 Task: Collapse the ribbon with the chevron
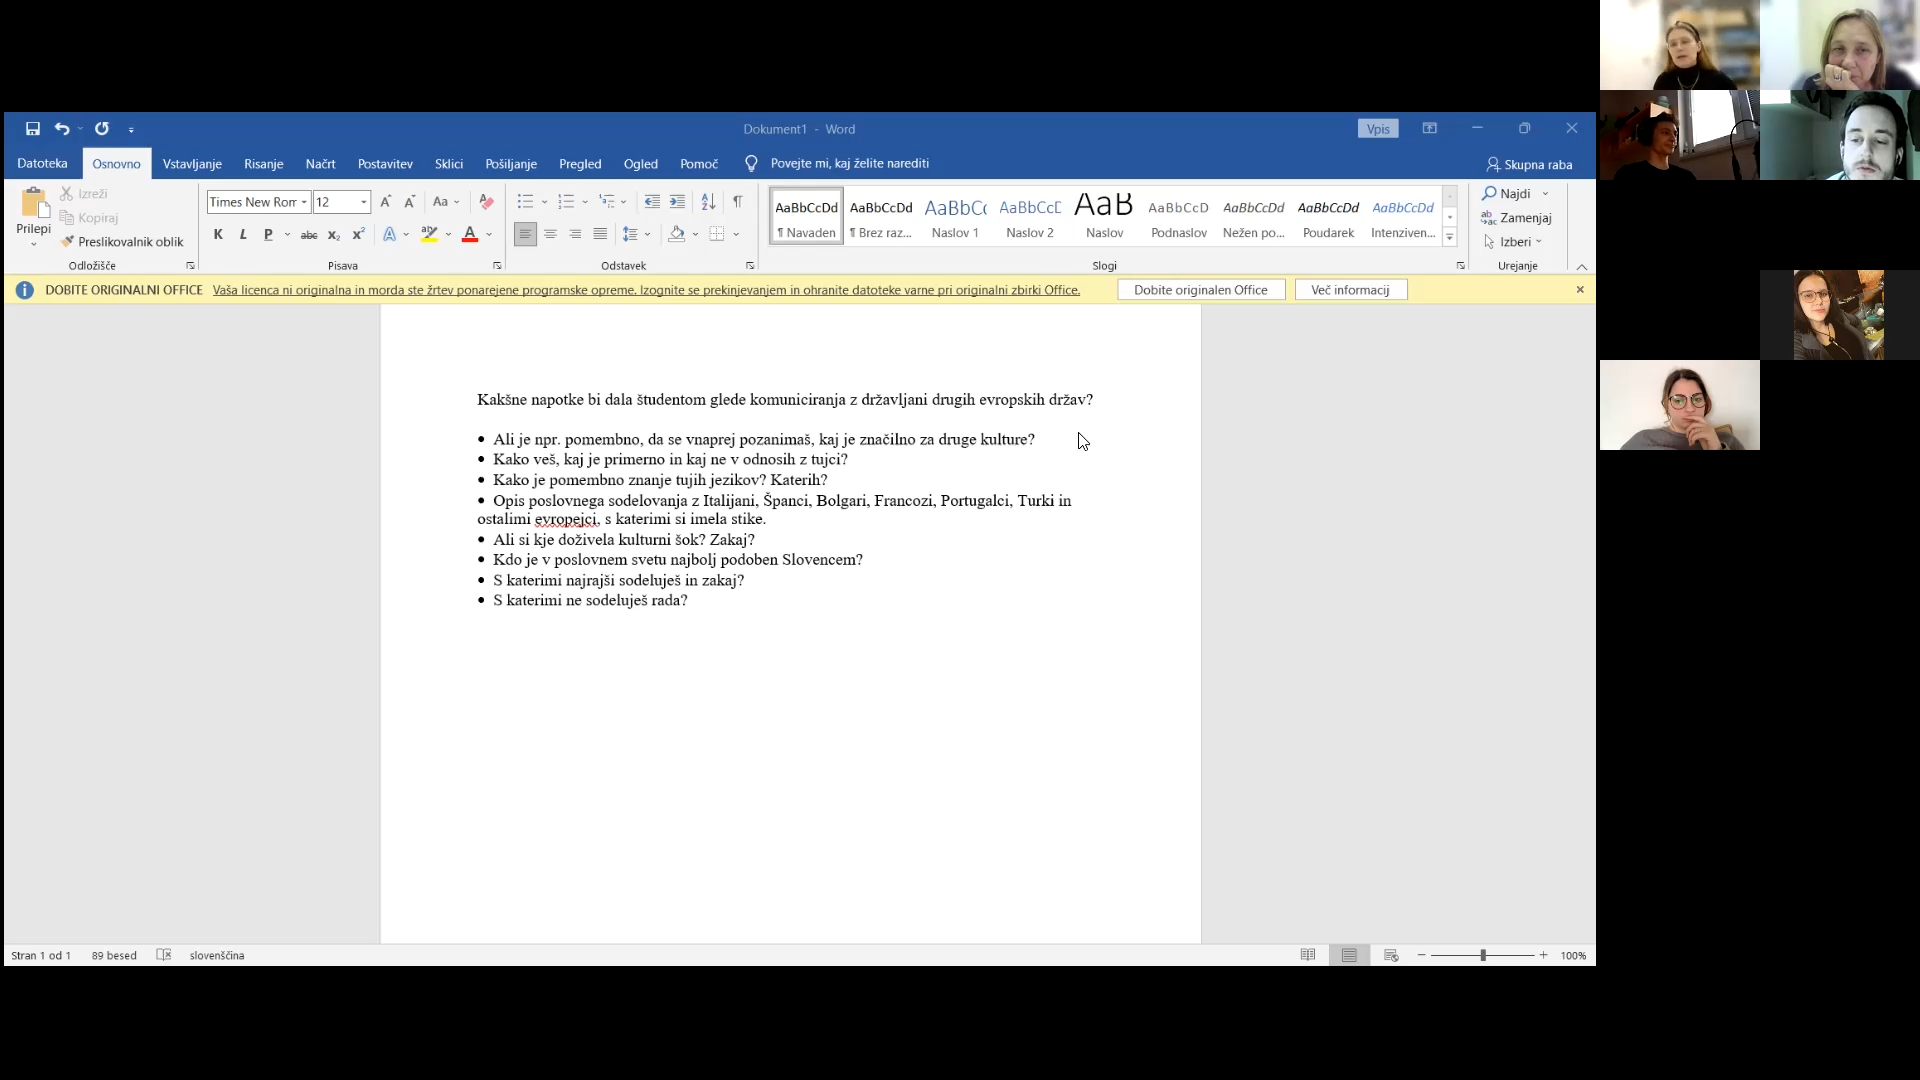1582,267
